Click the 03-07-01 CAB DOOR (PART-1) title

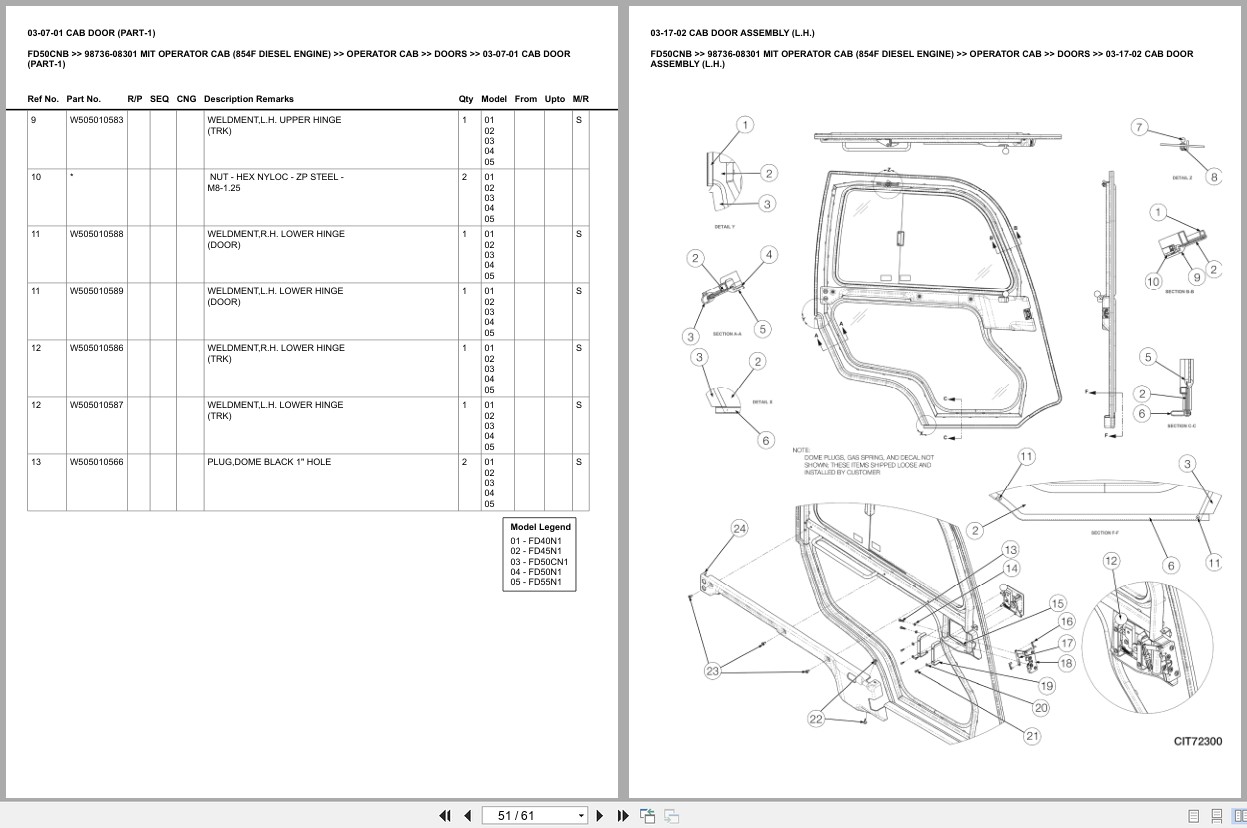pos(91,33)
